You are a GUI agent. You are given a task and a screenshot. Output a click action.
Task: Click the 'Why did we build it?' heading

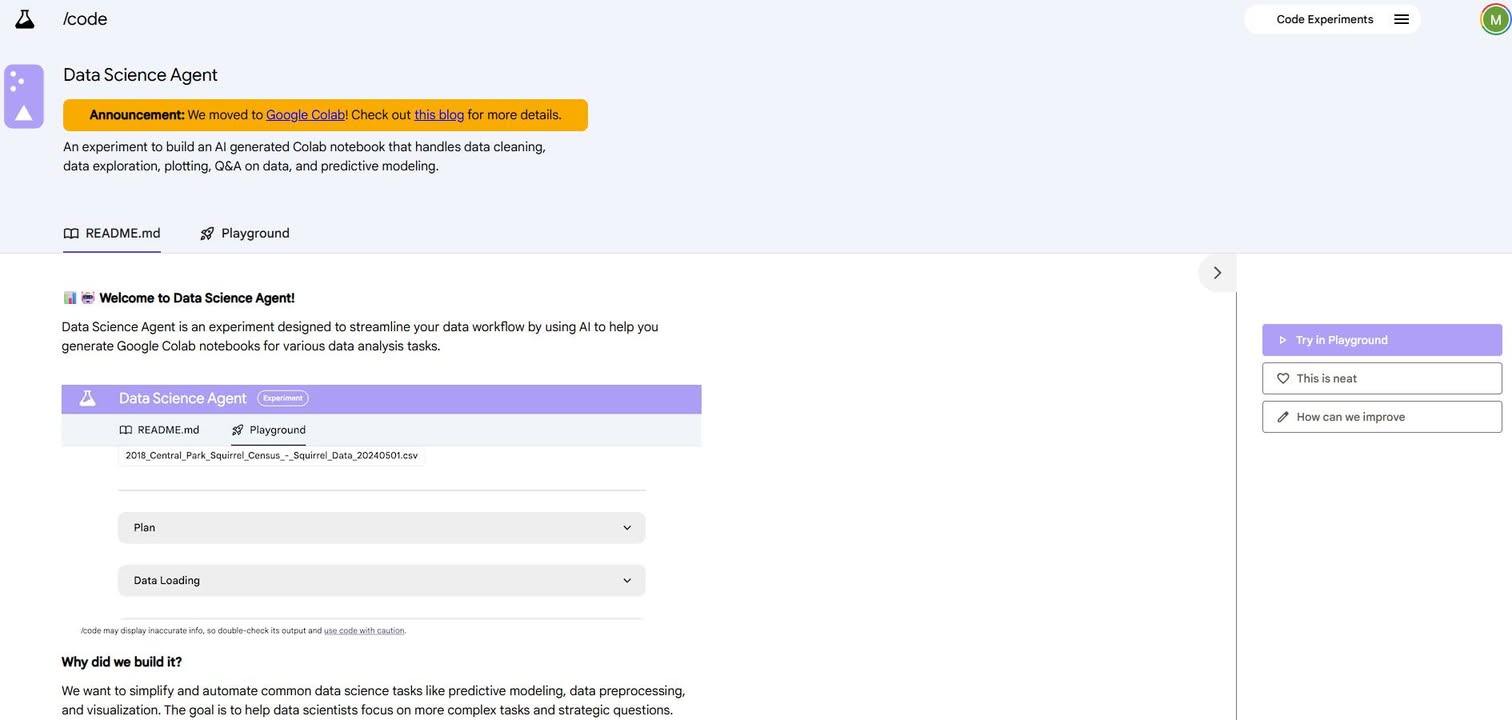pyautogui.click(x=122, y=662)
